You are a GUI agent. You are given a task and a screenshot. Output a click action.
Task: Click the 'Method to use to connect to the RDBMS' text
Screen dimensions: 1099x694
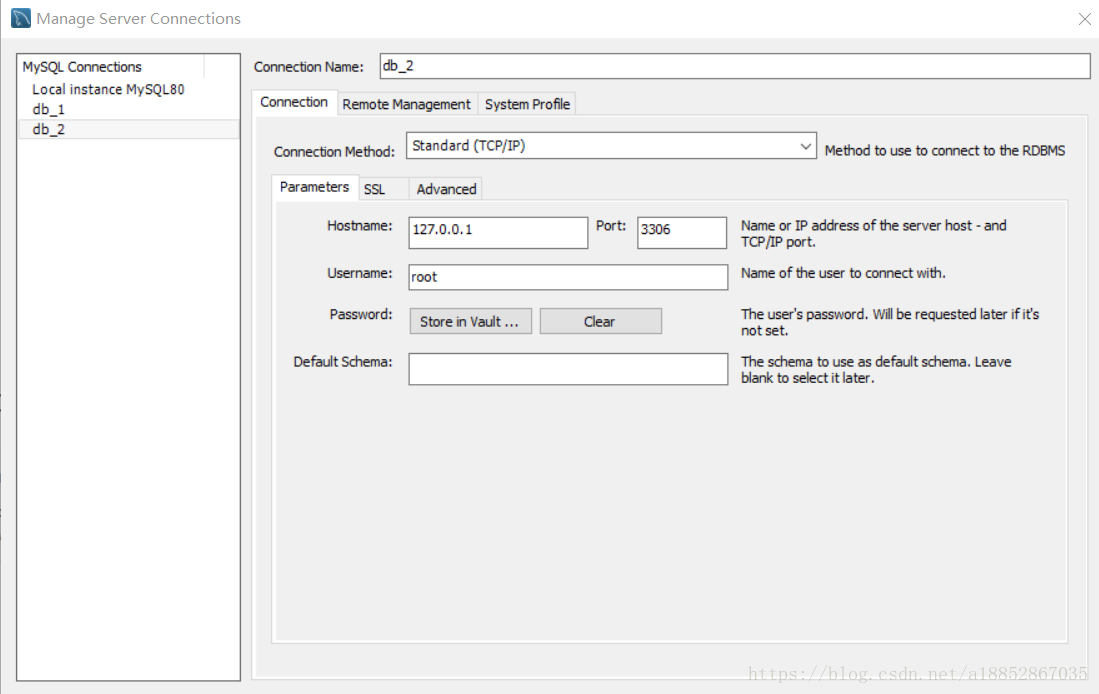pos(945,151)
